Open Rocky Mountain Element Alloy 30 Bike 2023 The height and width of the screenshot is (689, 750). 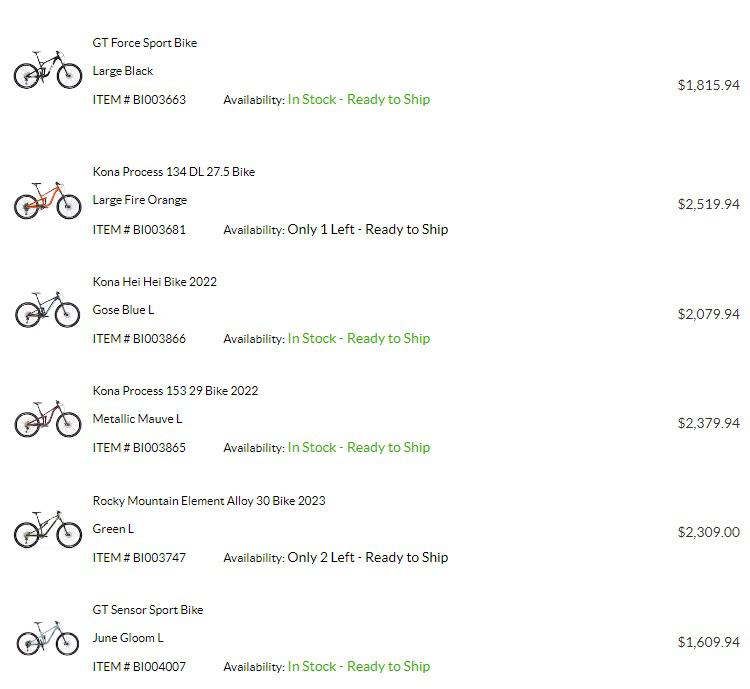point(209,501)
